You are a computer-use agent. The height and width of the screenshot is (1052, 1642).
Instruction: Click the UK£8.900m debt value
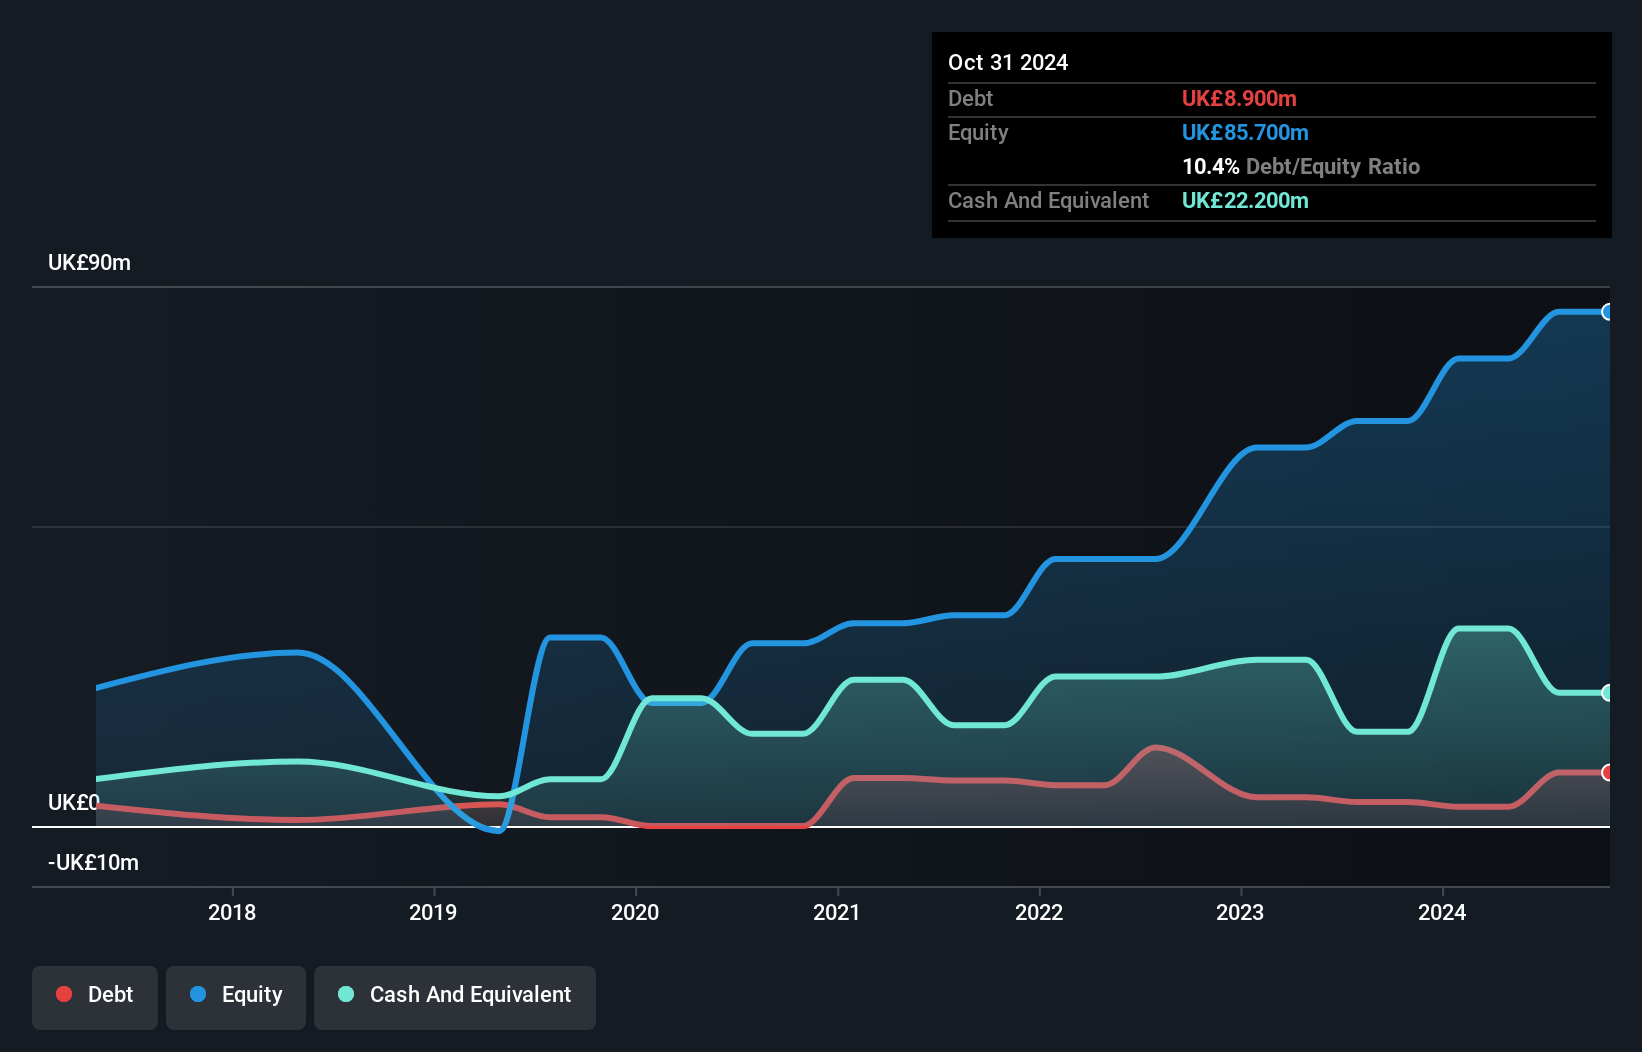click(x=1239, y=98)
